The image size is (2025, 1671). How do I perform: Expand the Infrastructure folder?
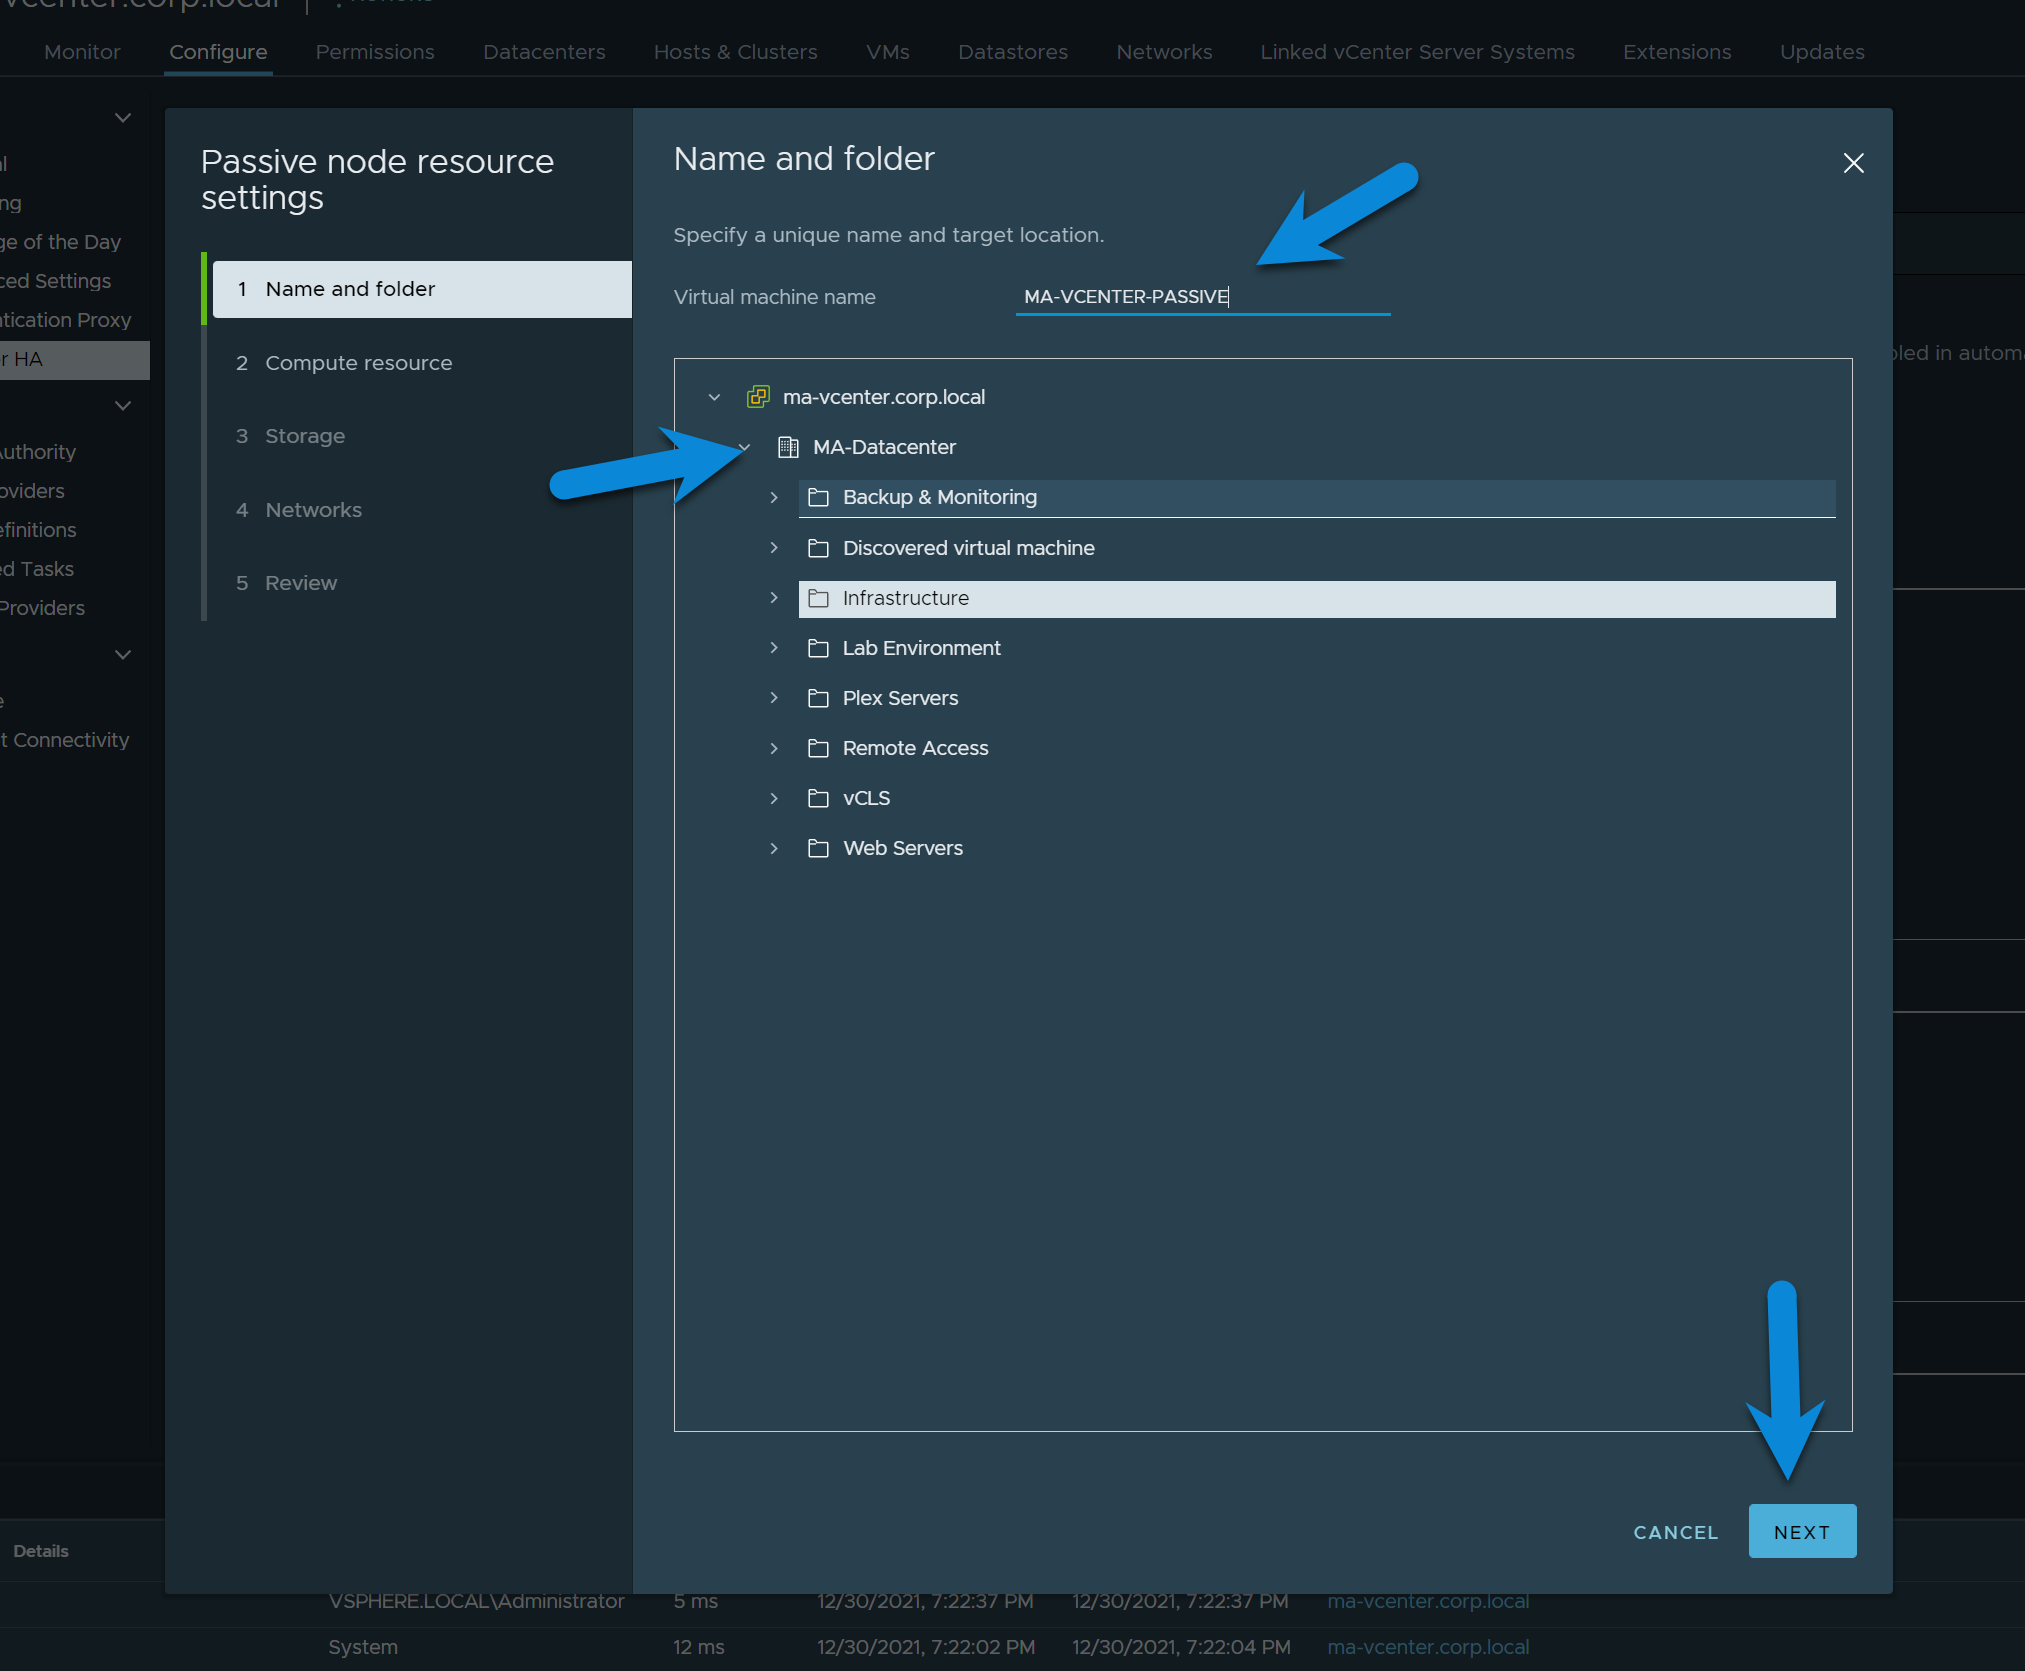[x=774, y=598]
